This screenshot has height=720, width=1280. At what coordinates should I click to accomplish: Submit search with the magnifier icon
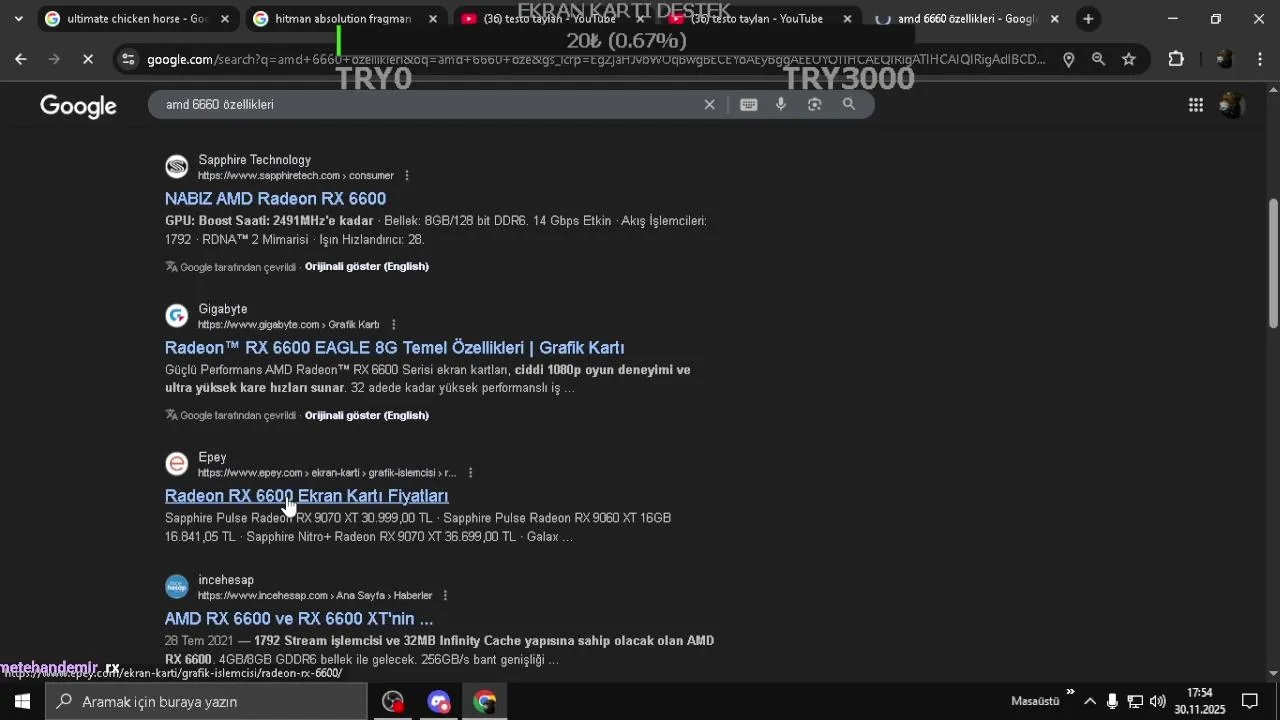pos(849,104)
